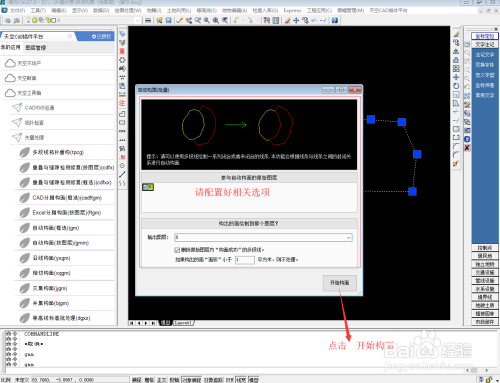Switch to the 图层管理 tab
Viewport: 500px width, 383px height.
click(x=35, y=48)
